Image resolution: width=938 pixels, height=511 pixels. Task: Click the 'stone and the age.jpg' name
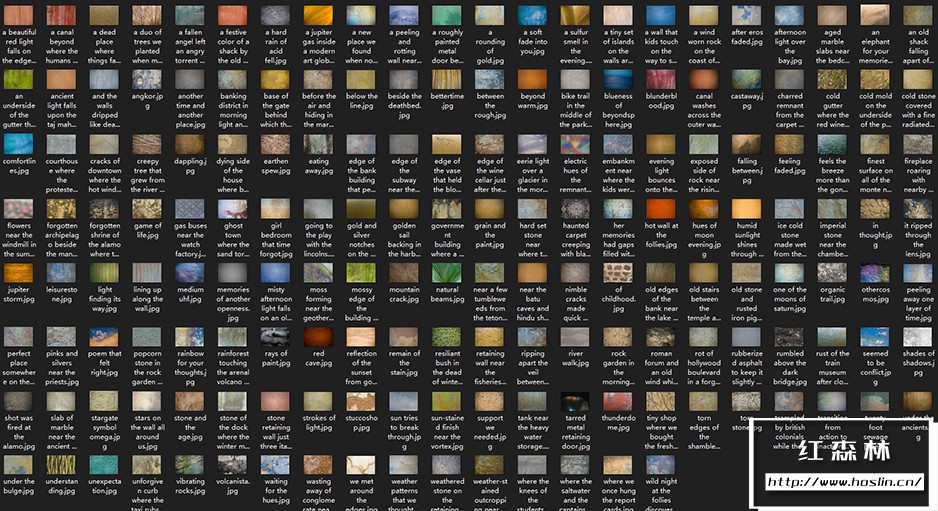[190, 427]
